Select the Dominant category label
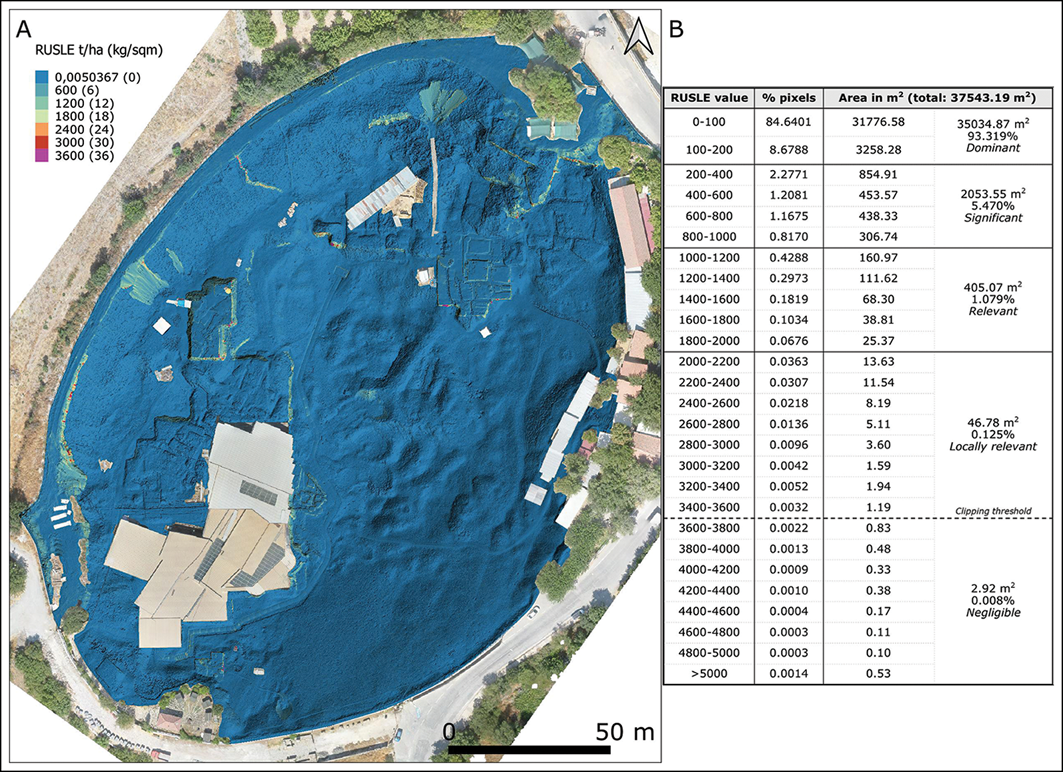The image size is (1063, 772). pos(992,148)
